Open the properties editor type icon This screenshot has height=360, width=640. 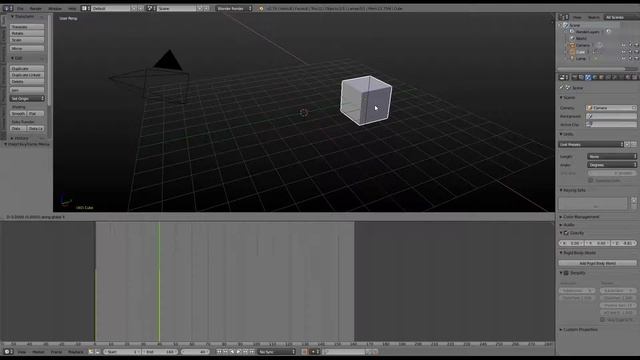pos(564,77)
